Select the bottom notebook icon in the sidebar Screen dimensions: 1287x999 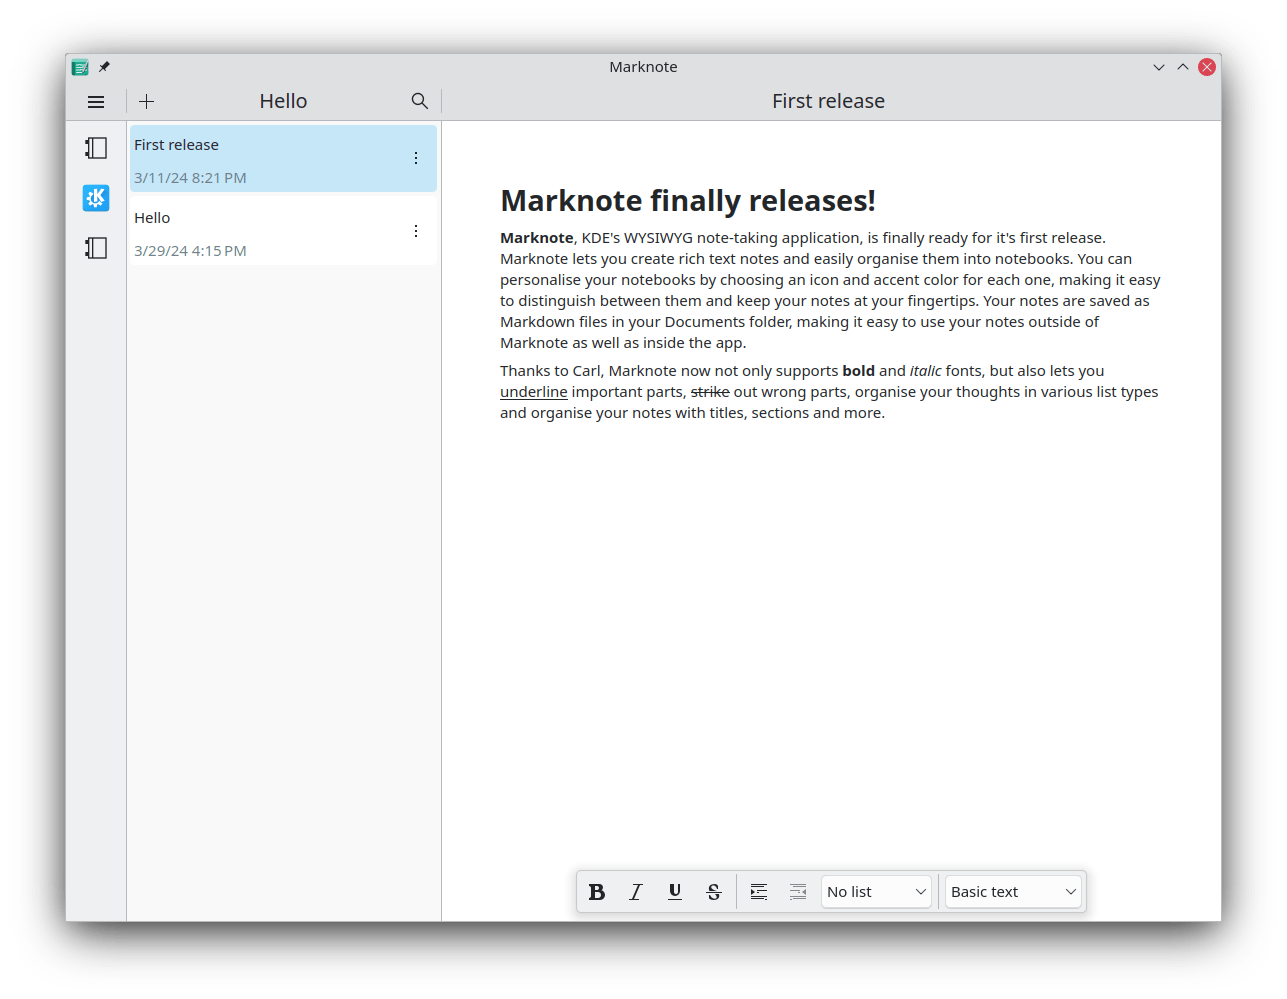(x=95, y=247)
